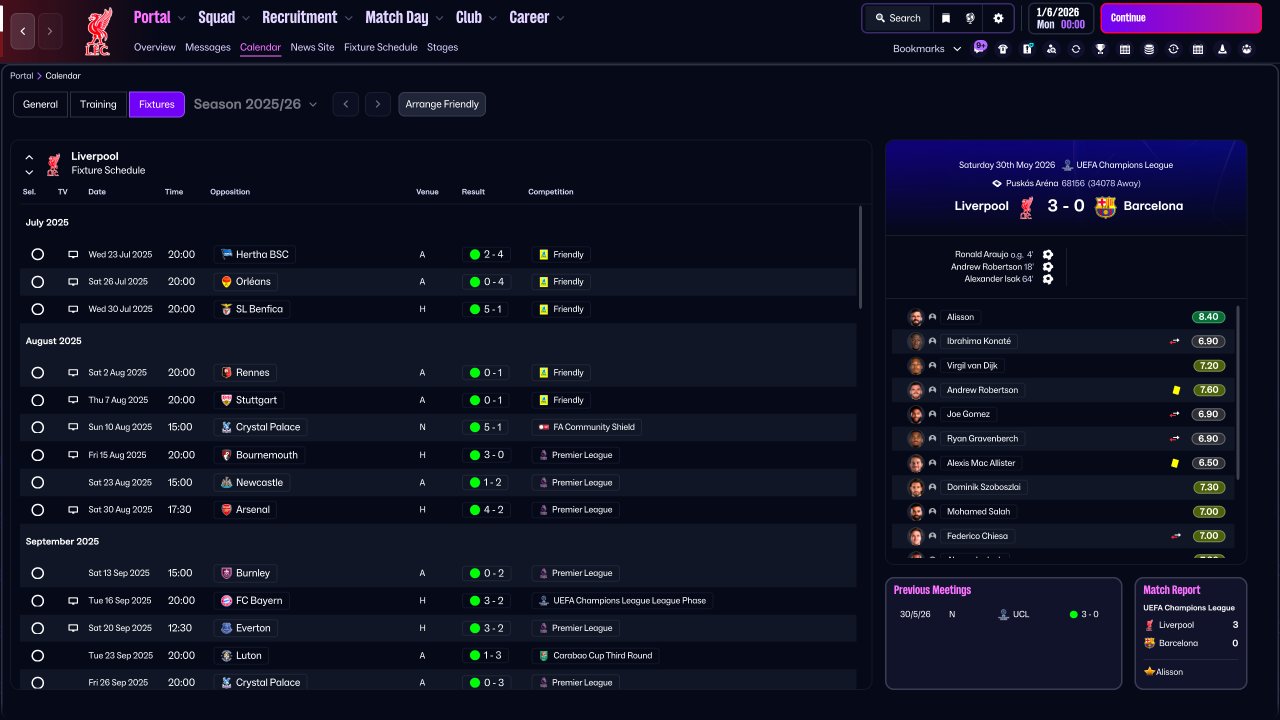
Task: Open the trophy bookmark icon
Action: click(1100, 49)
